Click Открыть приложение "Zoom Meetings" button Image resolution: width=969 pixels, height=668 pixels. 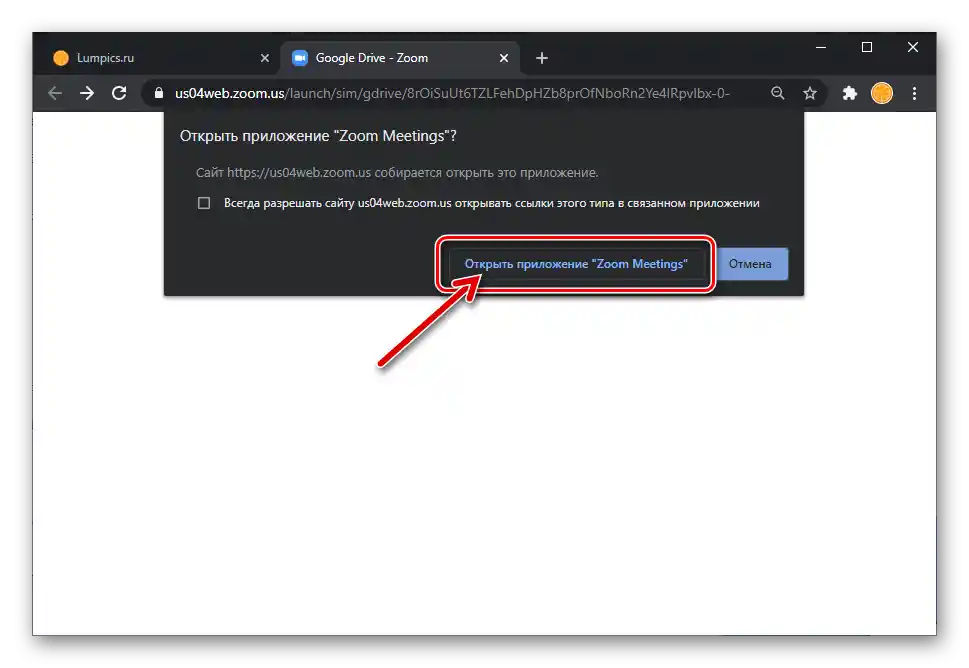(576, 264)
